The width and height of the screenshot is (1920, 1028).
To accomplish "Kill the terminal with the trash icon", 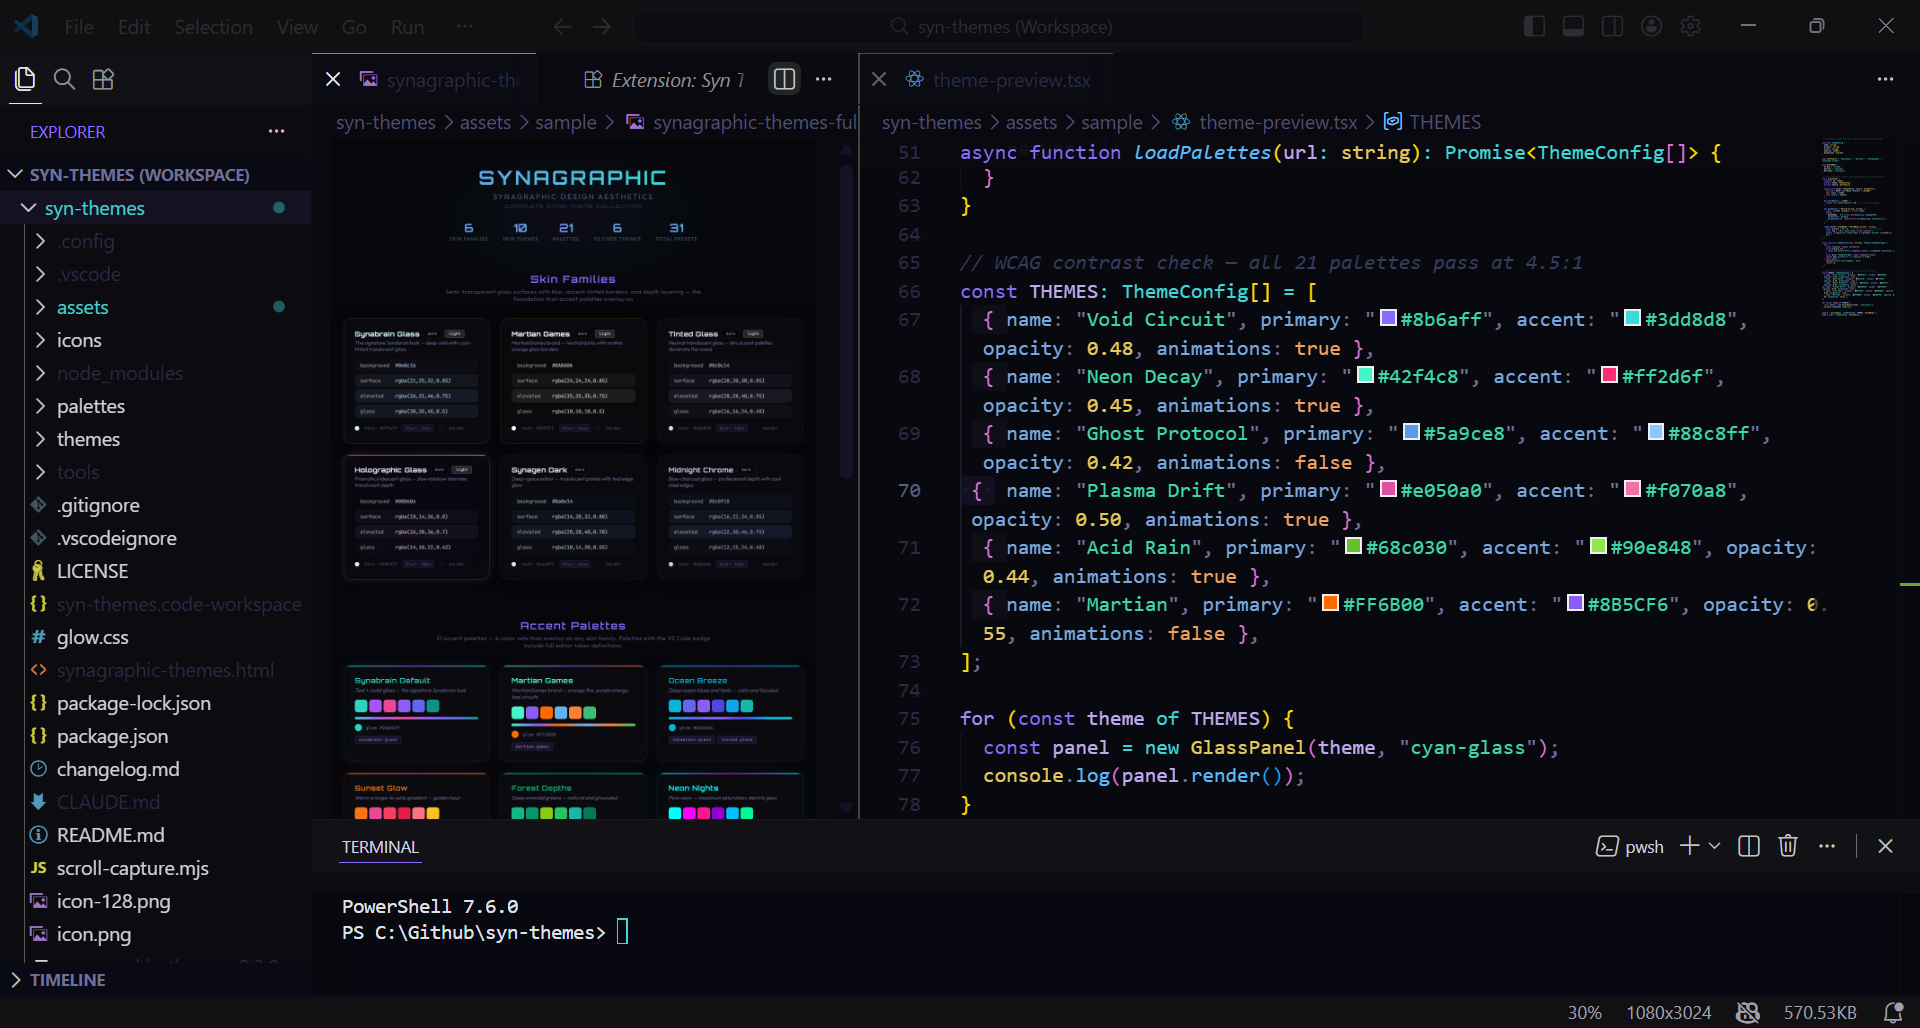I will tap(1788, 846).
